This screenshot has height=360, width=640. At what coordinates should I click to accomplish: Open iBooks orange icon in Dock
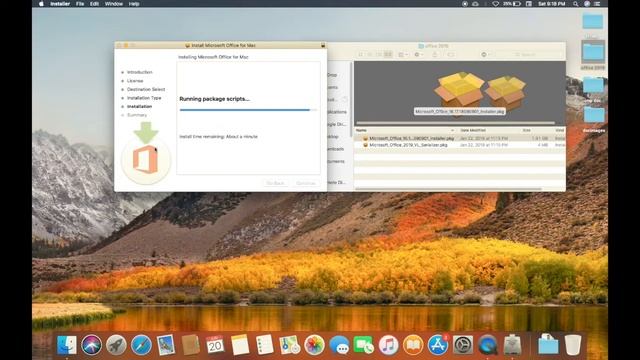pos(413,345)
